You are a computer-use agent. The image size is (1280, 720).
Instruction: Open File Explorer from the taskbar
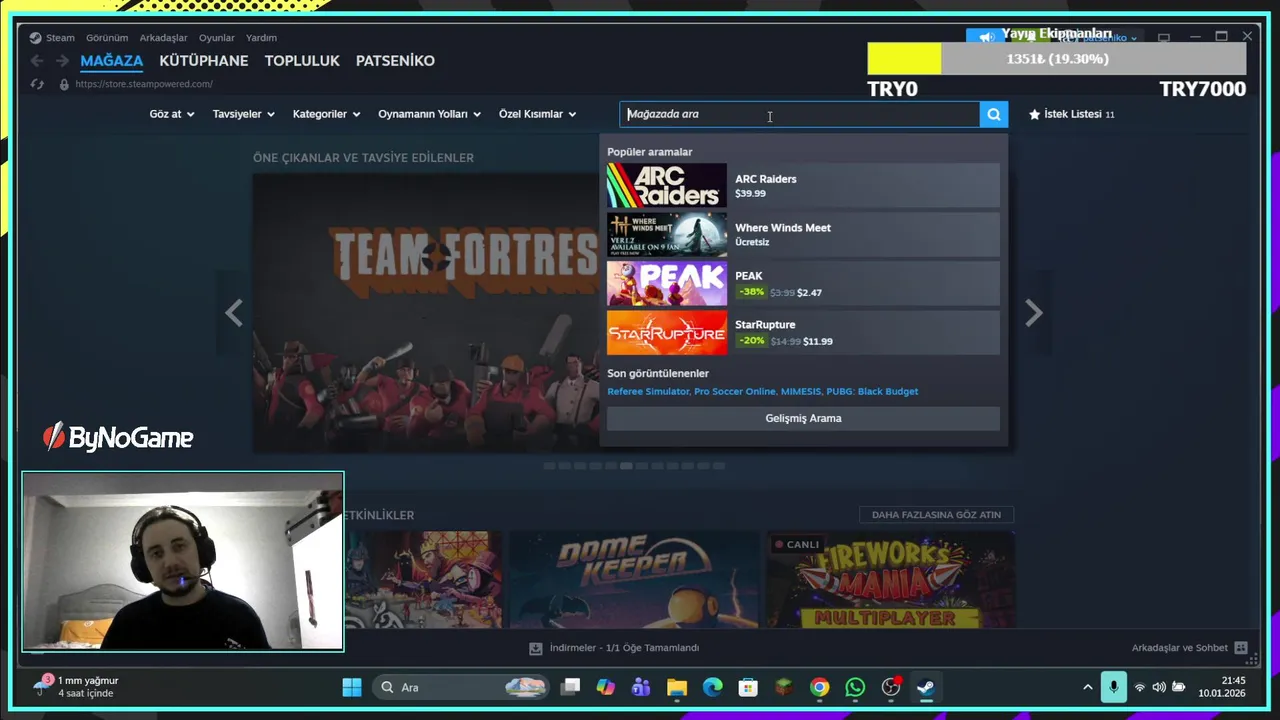(677, 687)
